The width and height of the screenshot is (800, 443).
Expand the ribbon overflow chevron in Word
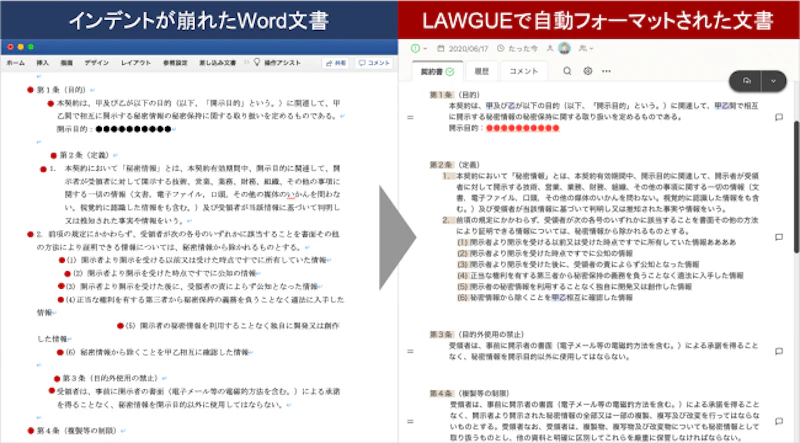coord(245,62)
